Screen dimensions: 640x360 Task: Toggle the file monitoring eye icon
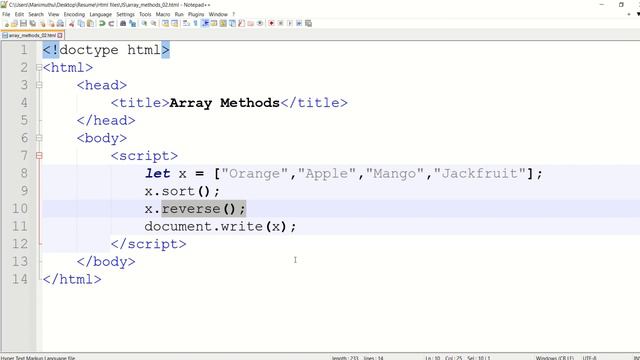[x=260, y=23]
